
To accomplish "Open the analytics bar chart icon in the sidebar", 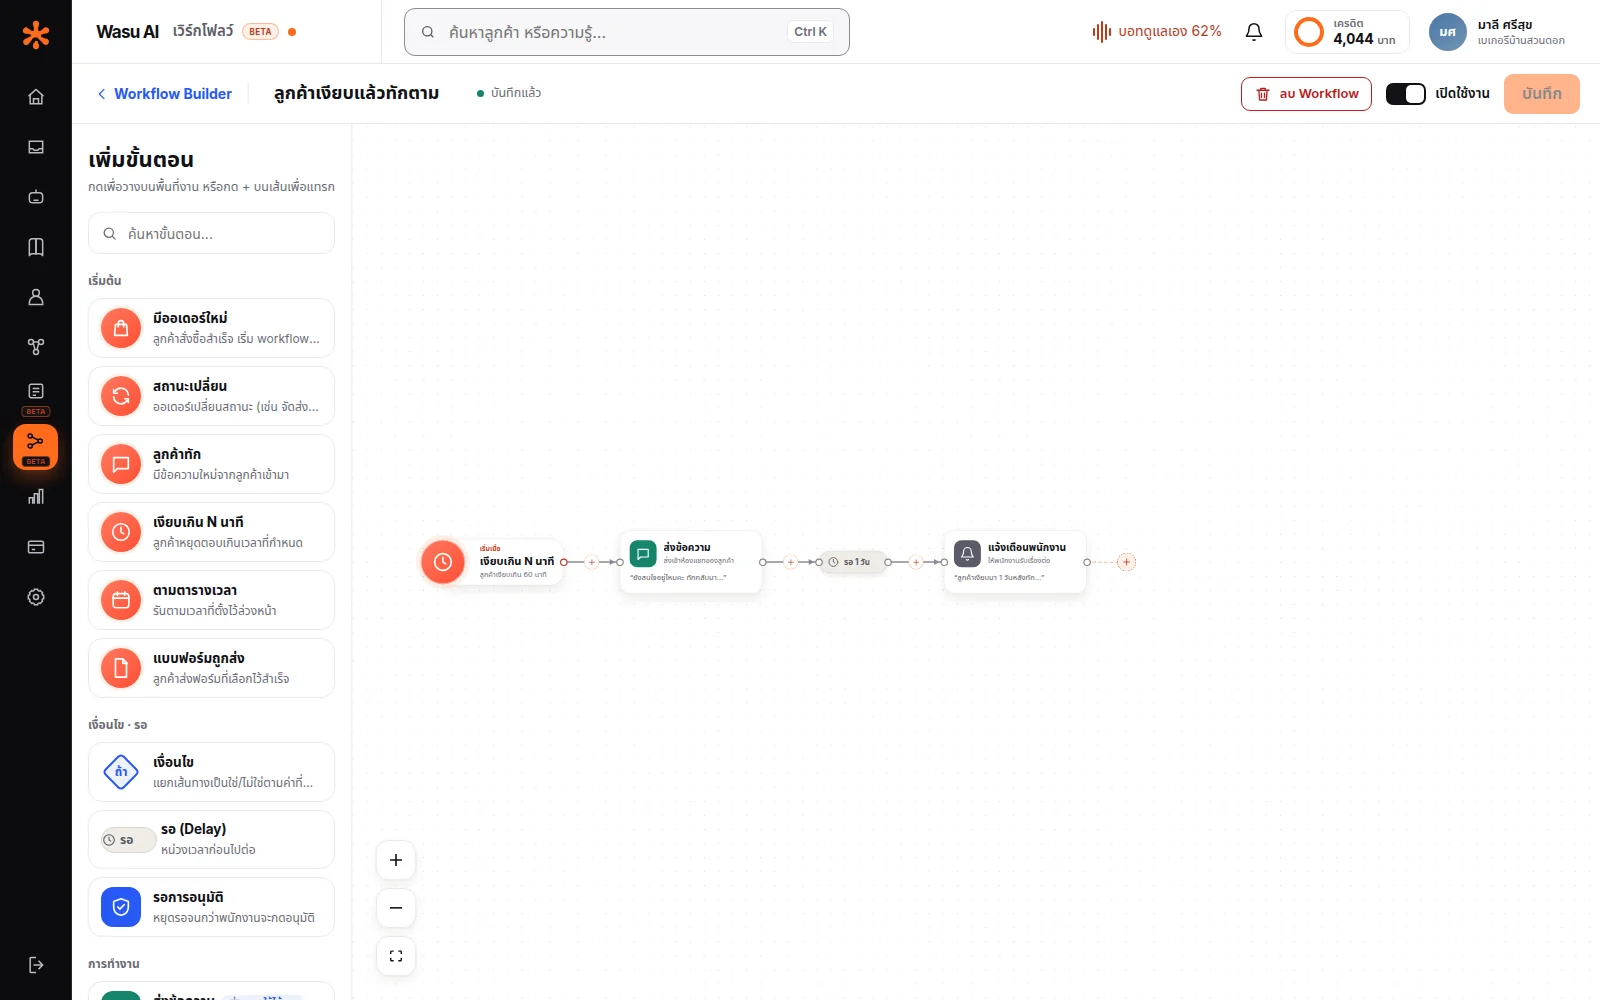I will [36, 497].
